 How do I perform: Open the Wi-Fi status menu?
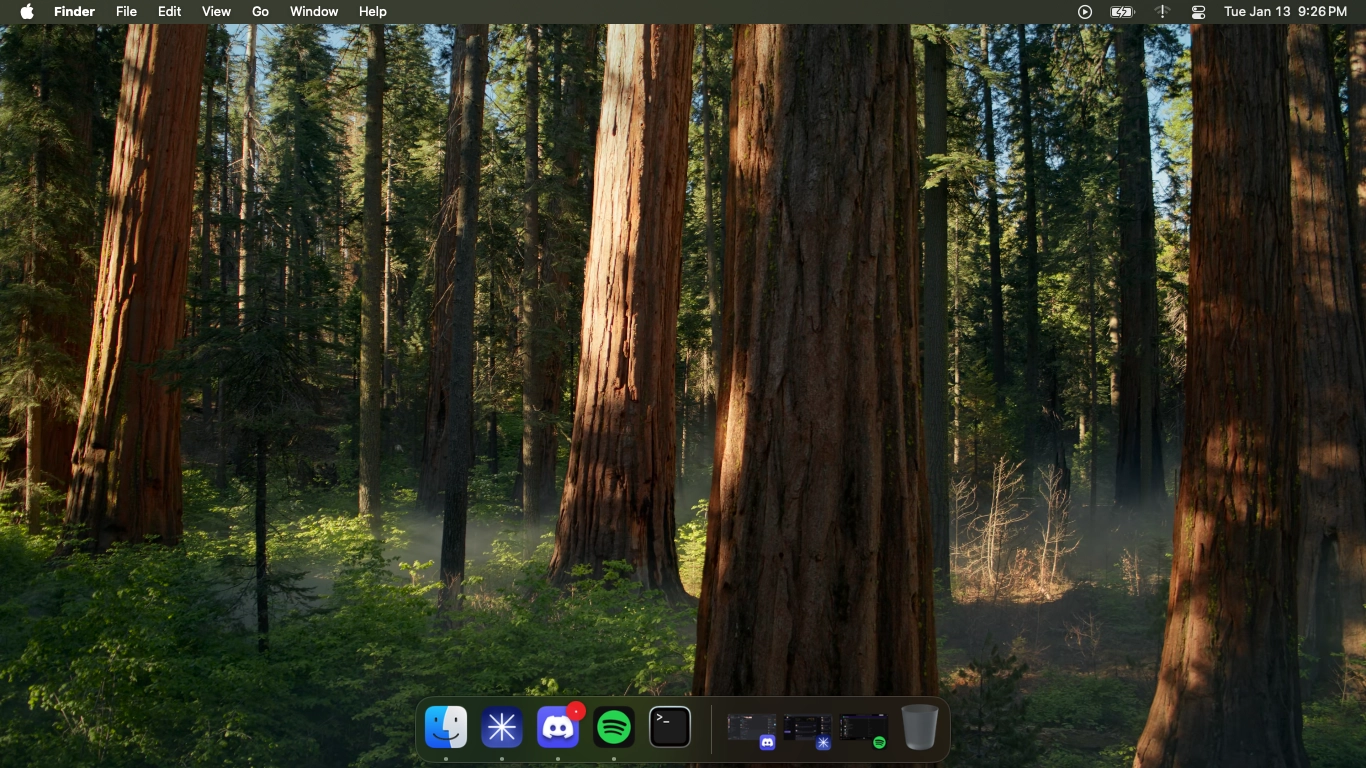click(x=1162, y=12)
